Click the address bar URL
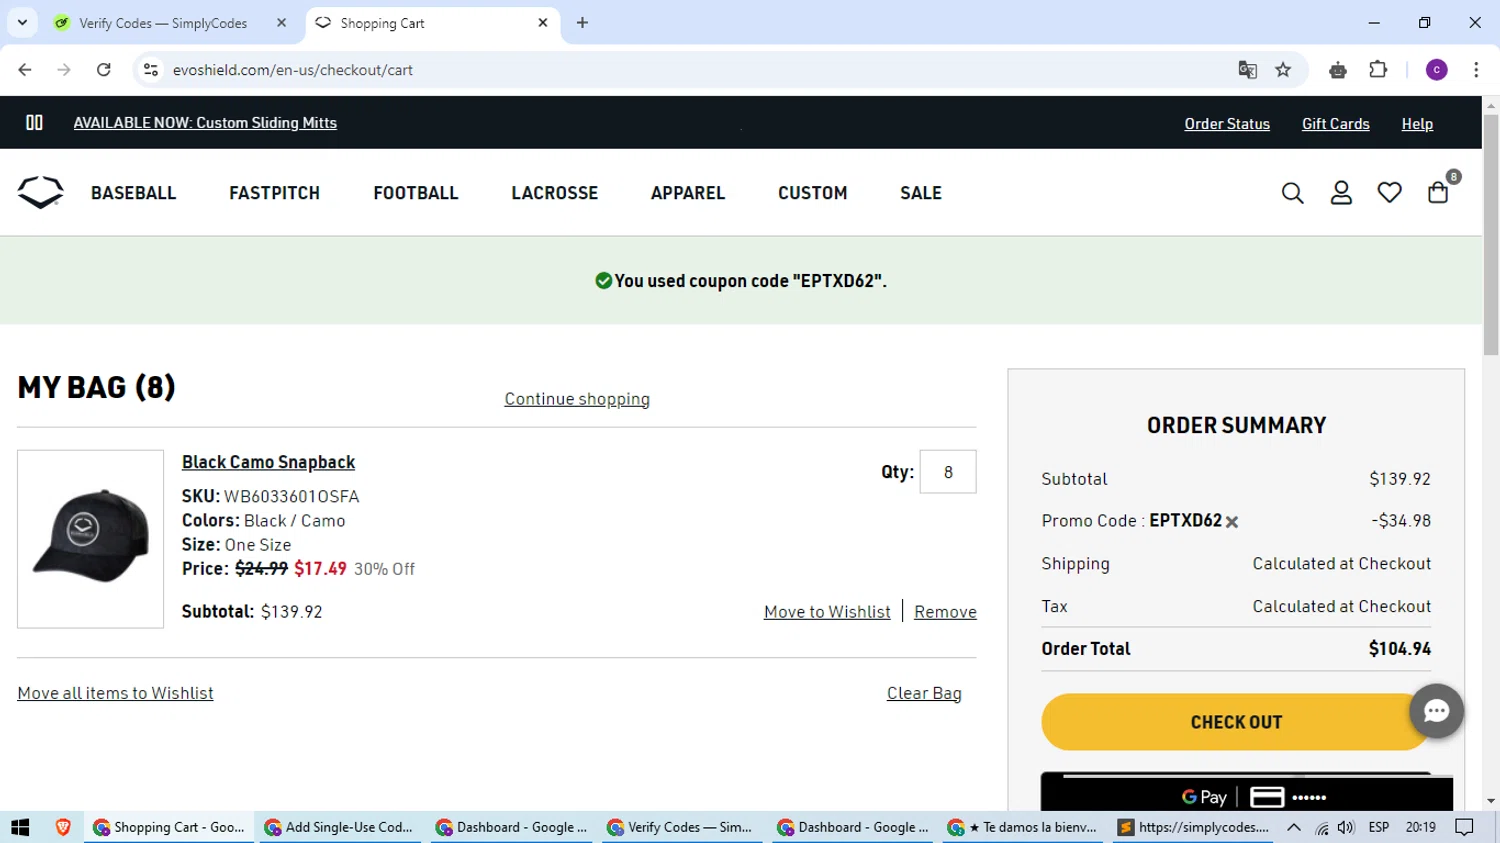Viewport: 1500px width, 843px height. (x=293, y=70)
